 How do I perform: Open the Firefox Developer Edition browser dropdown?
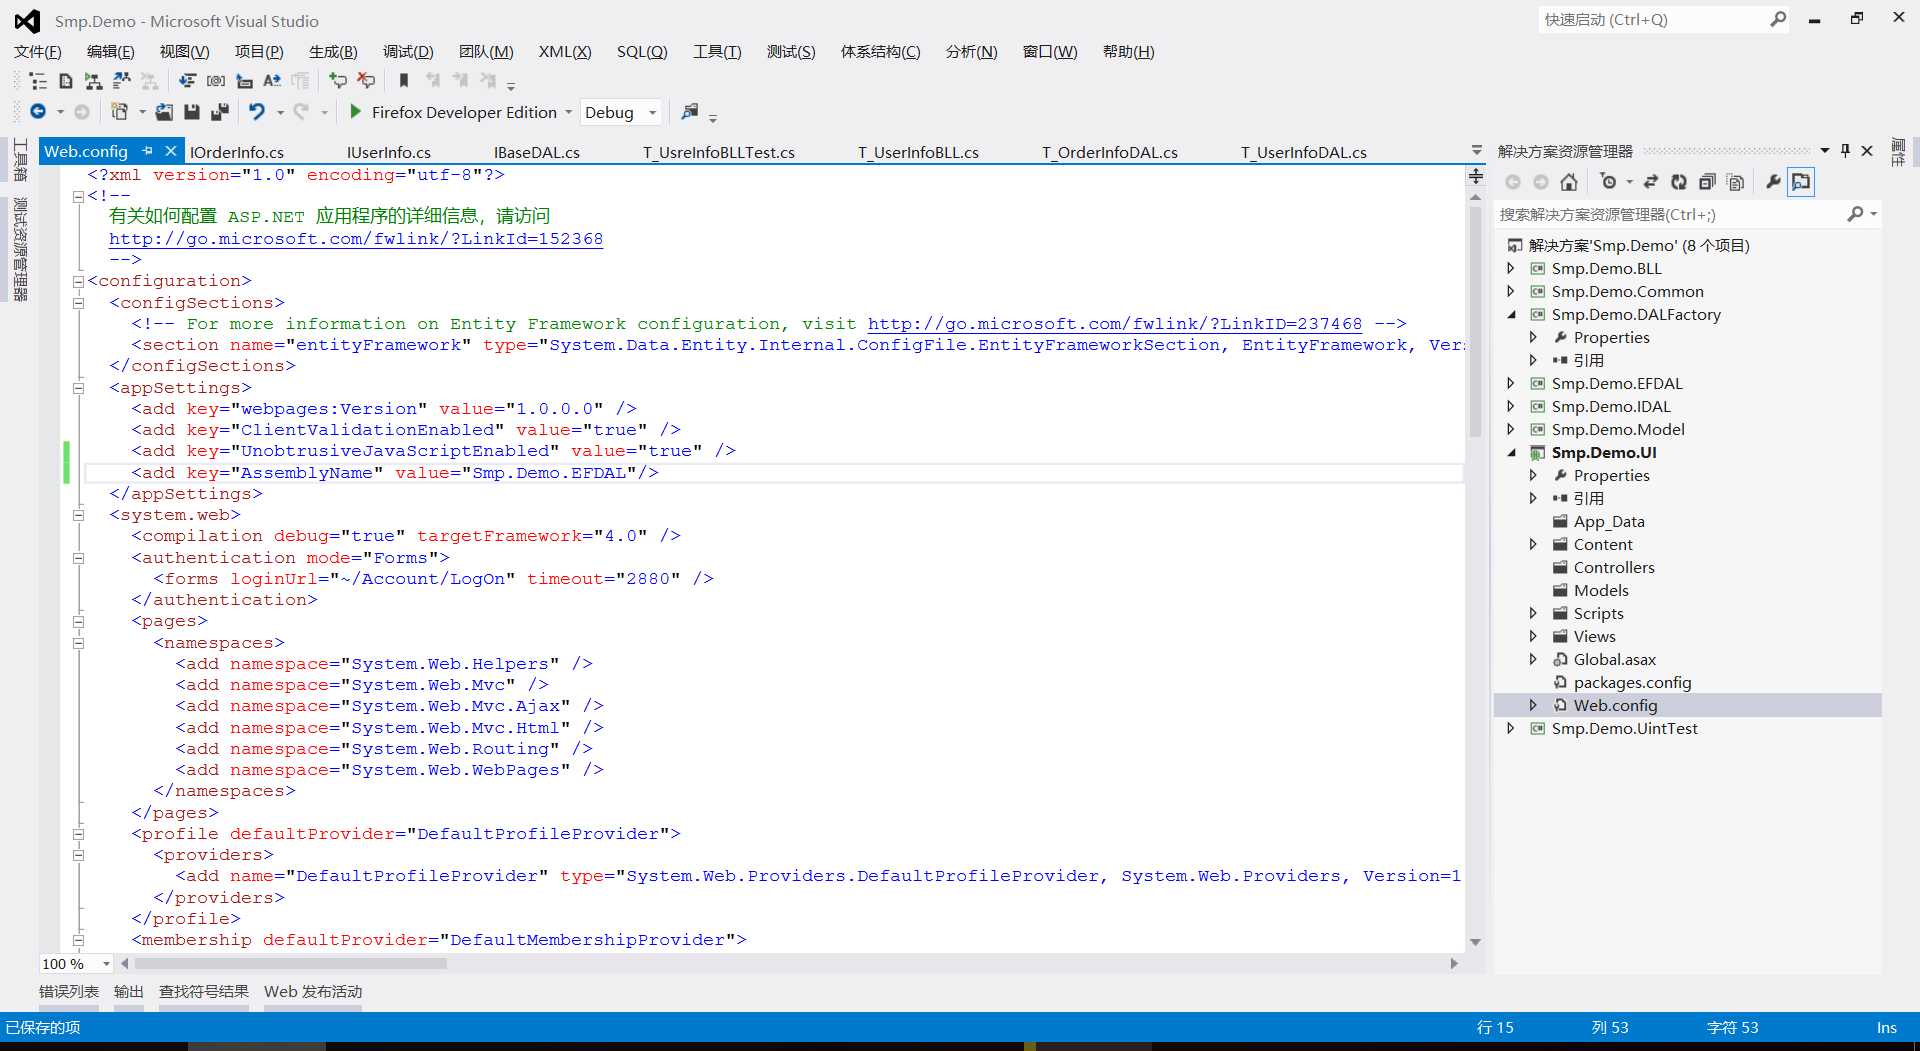(569, 112)
